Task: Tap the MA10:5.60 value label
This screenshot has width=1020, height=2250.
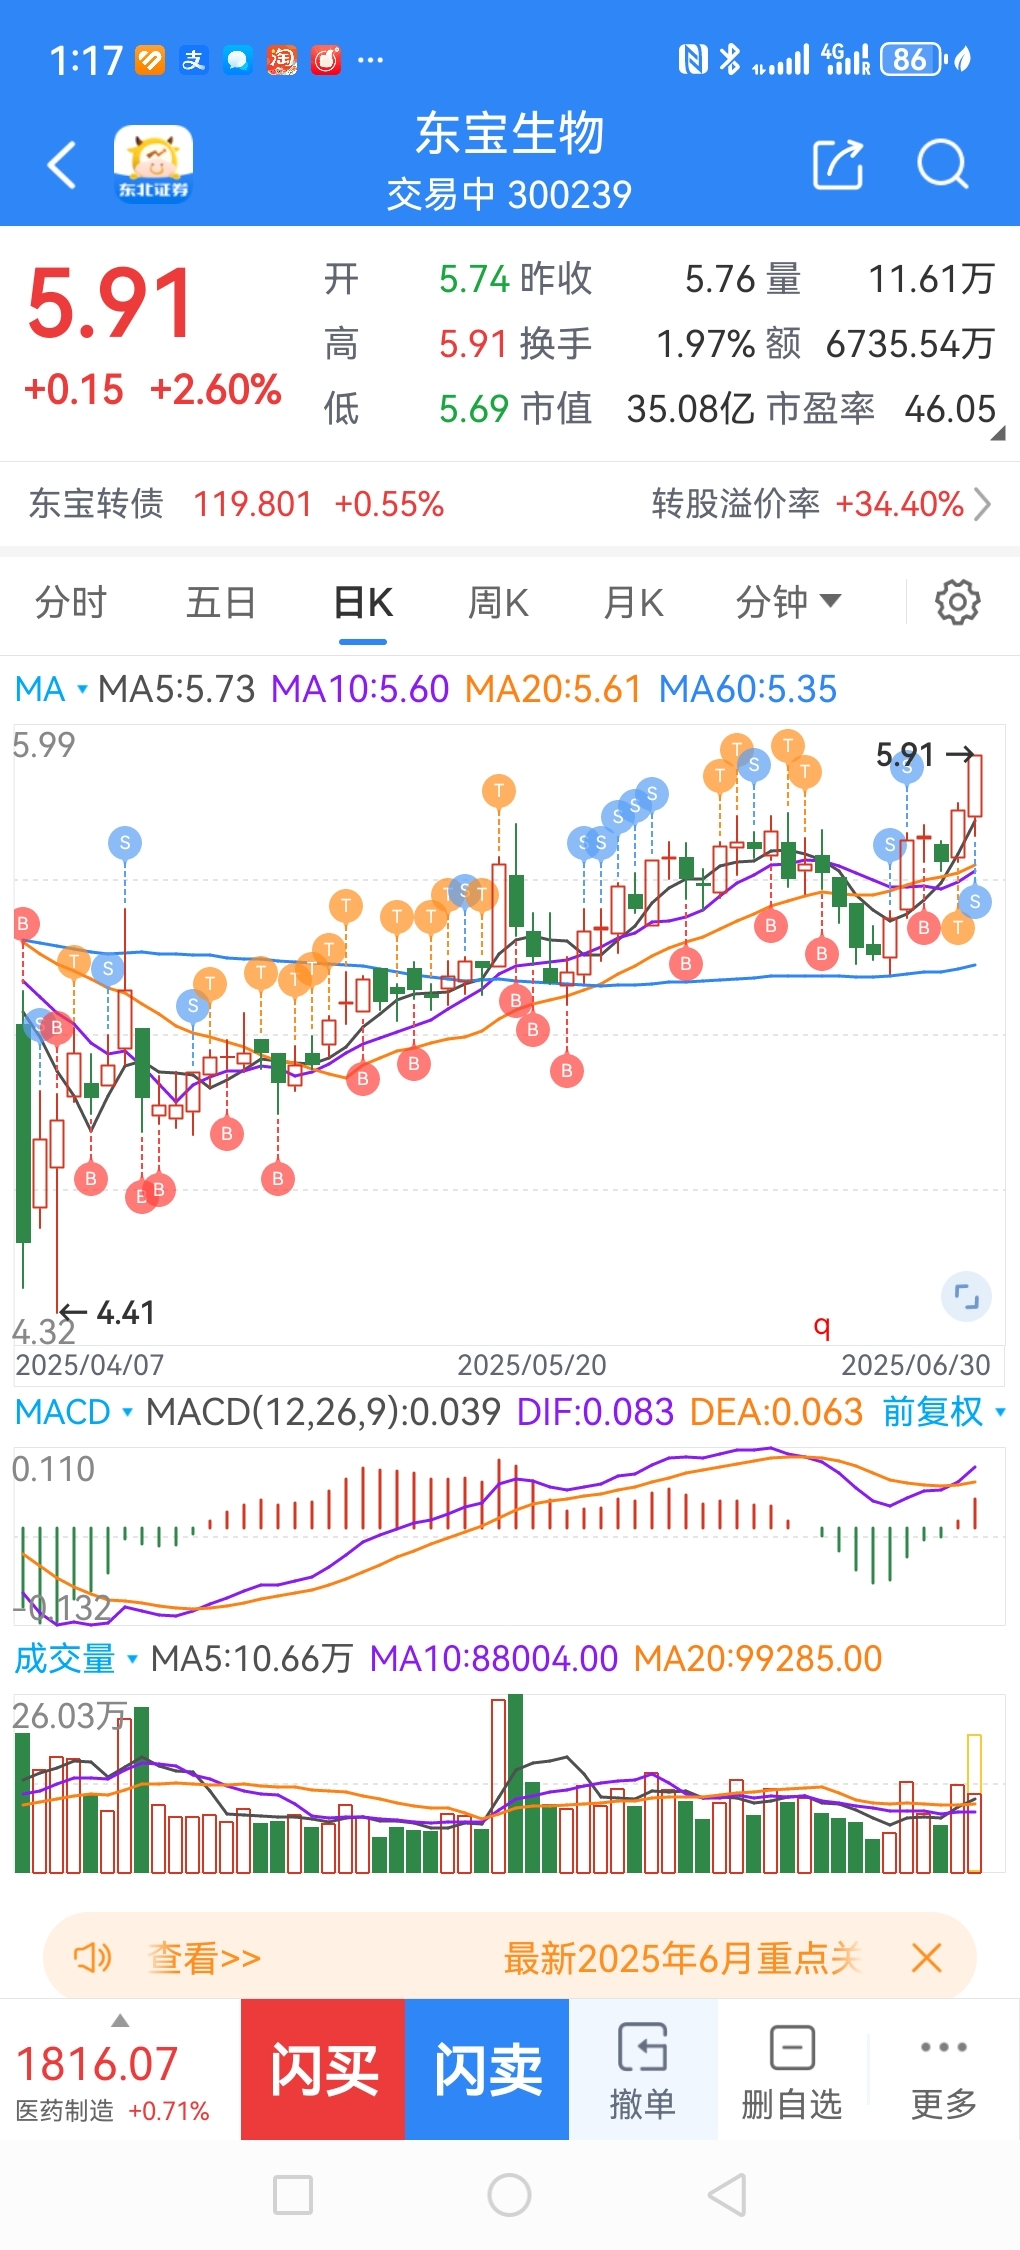Action: point(360,689)
